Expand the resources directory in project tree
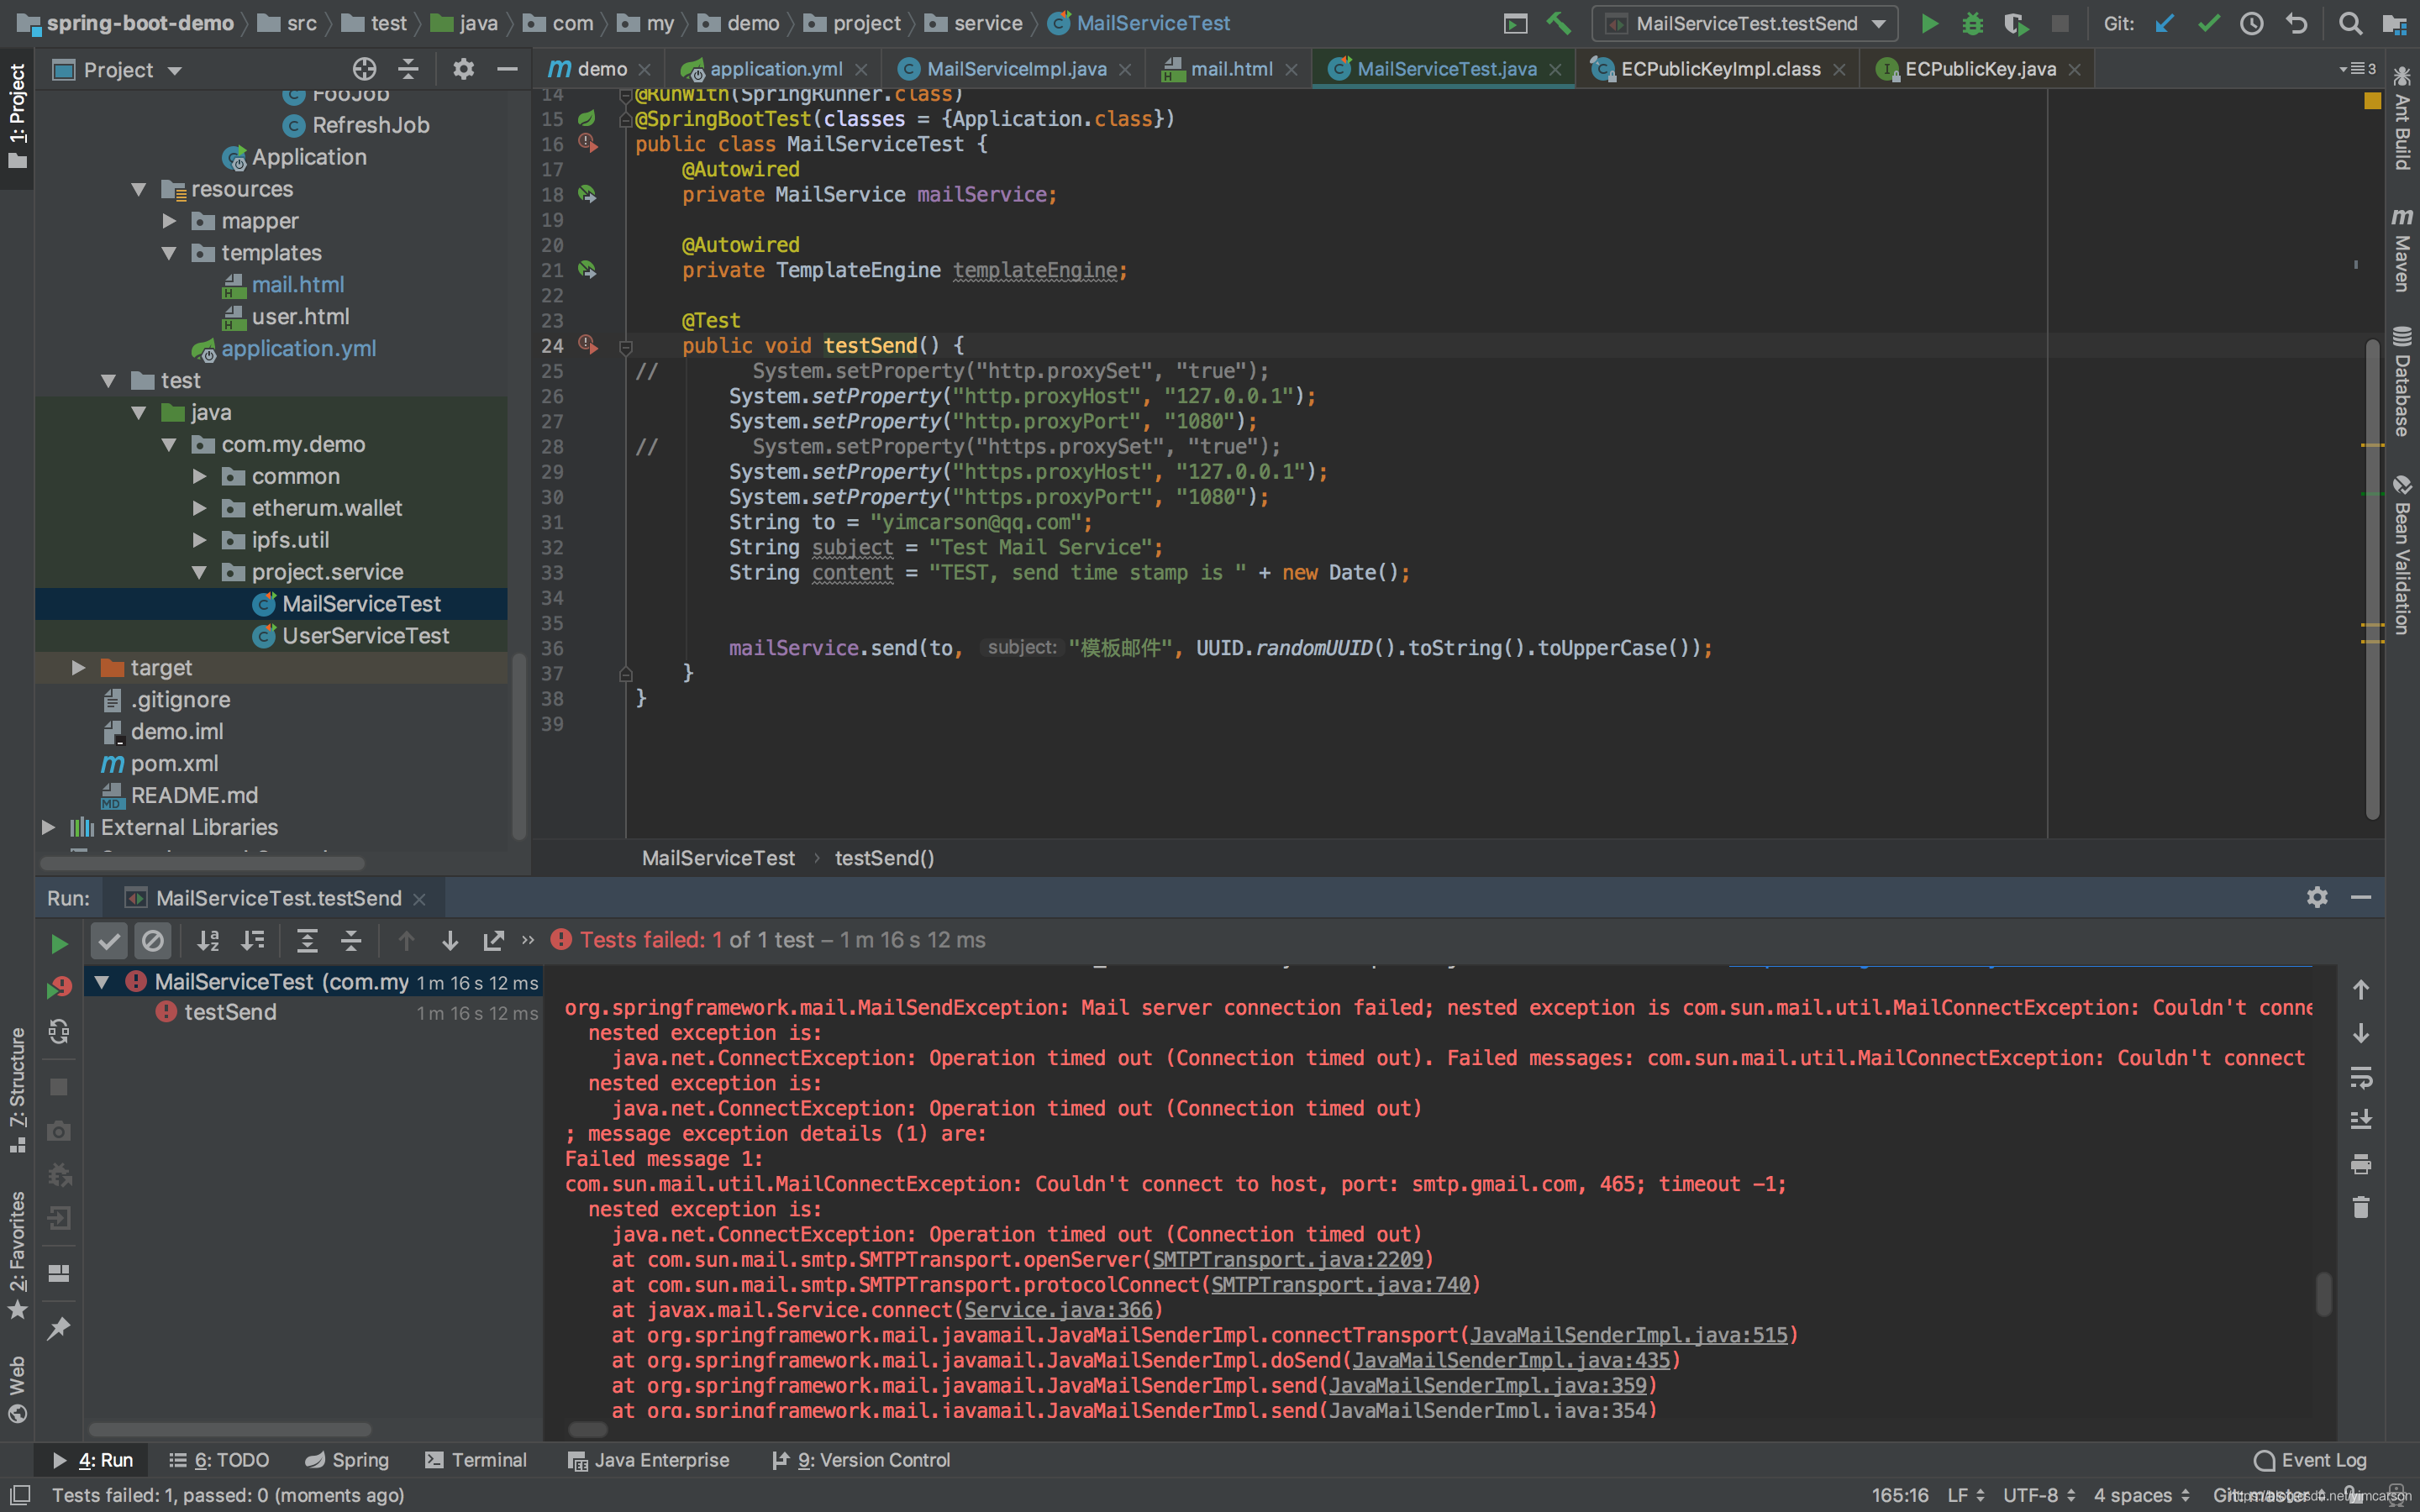2420x1512 pixels. tap(139, 186)
